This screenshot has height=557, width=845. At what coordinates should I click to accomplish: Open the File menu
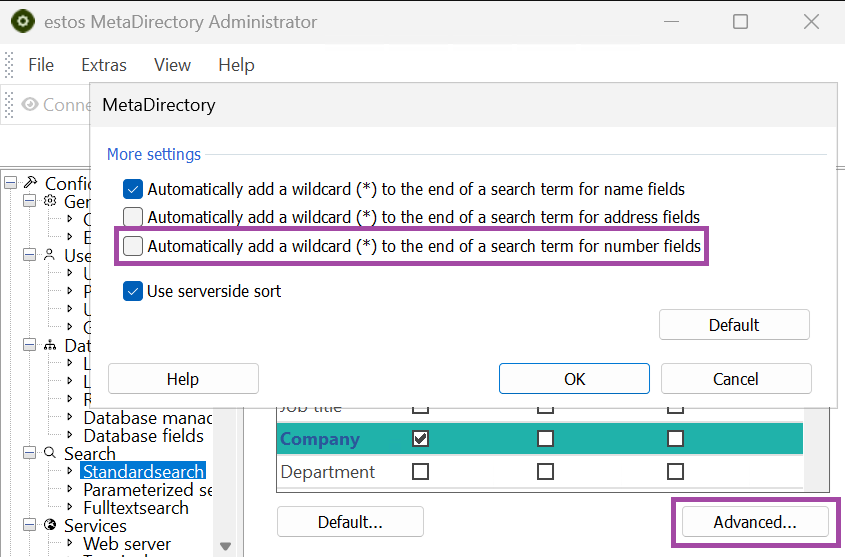coord(41,65)
